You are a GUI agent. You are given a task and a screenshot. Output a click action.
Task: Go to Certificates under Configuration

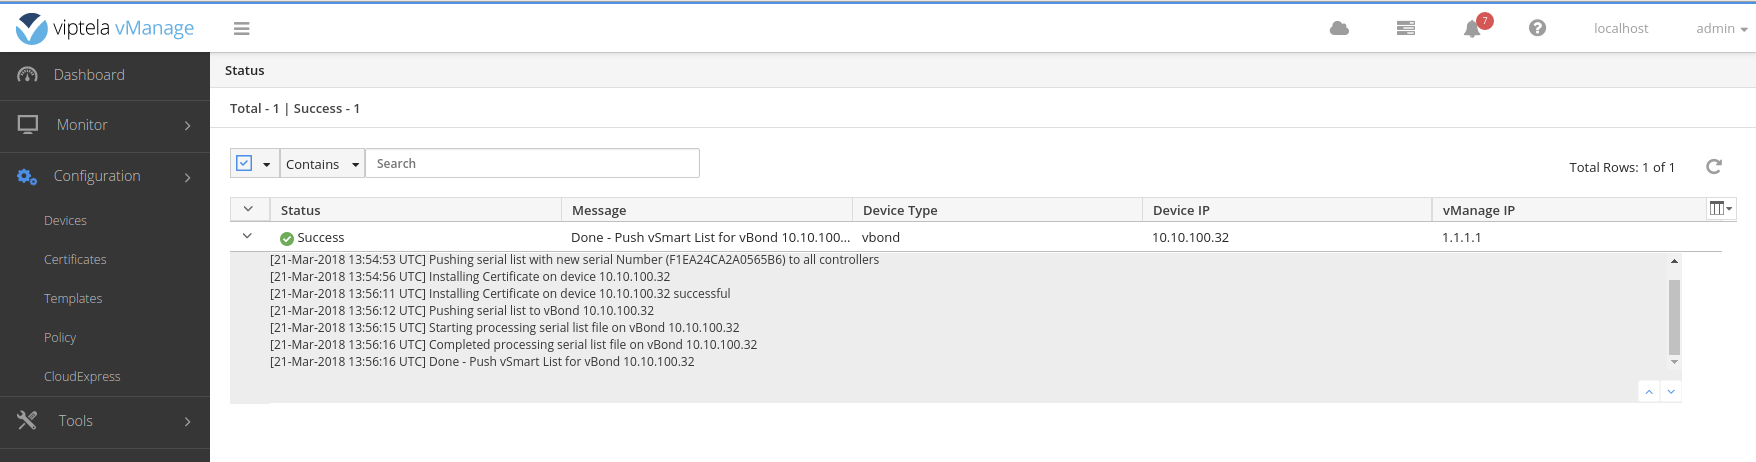(75, 260)
